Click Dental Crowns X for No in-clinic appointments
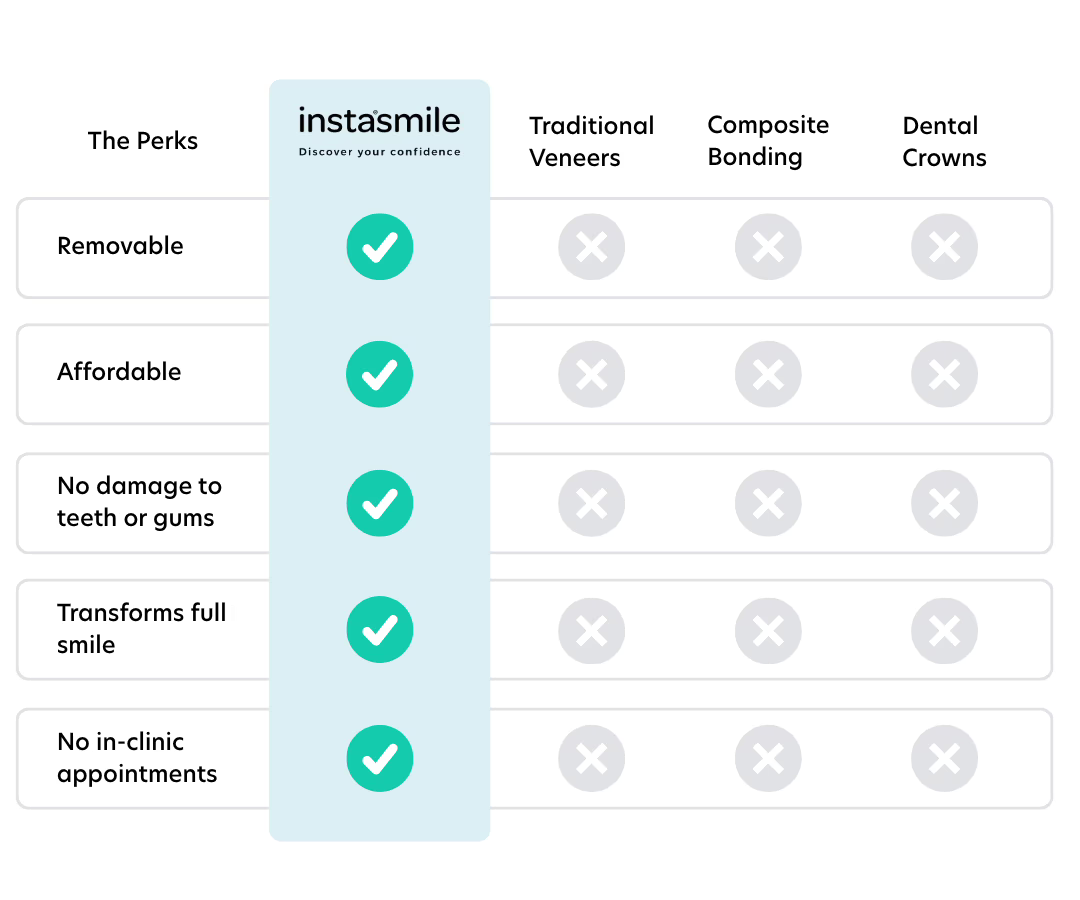This screenshot has height=900, width=1080. [944, 759]
